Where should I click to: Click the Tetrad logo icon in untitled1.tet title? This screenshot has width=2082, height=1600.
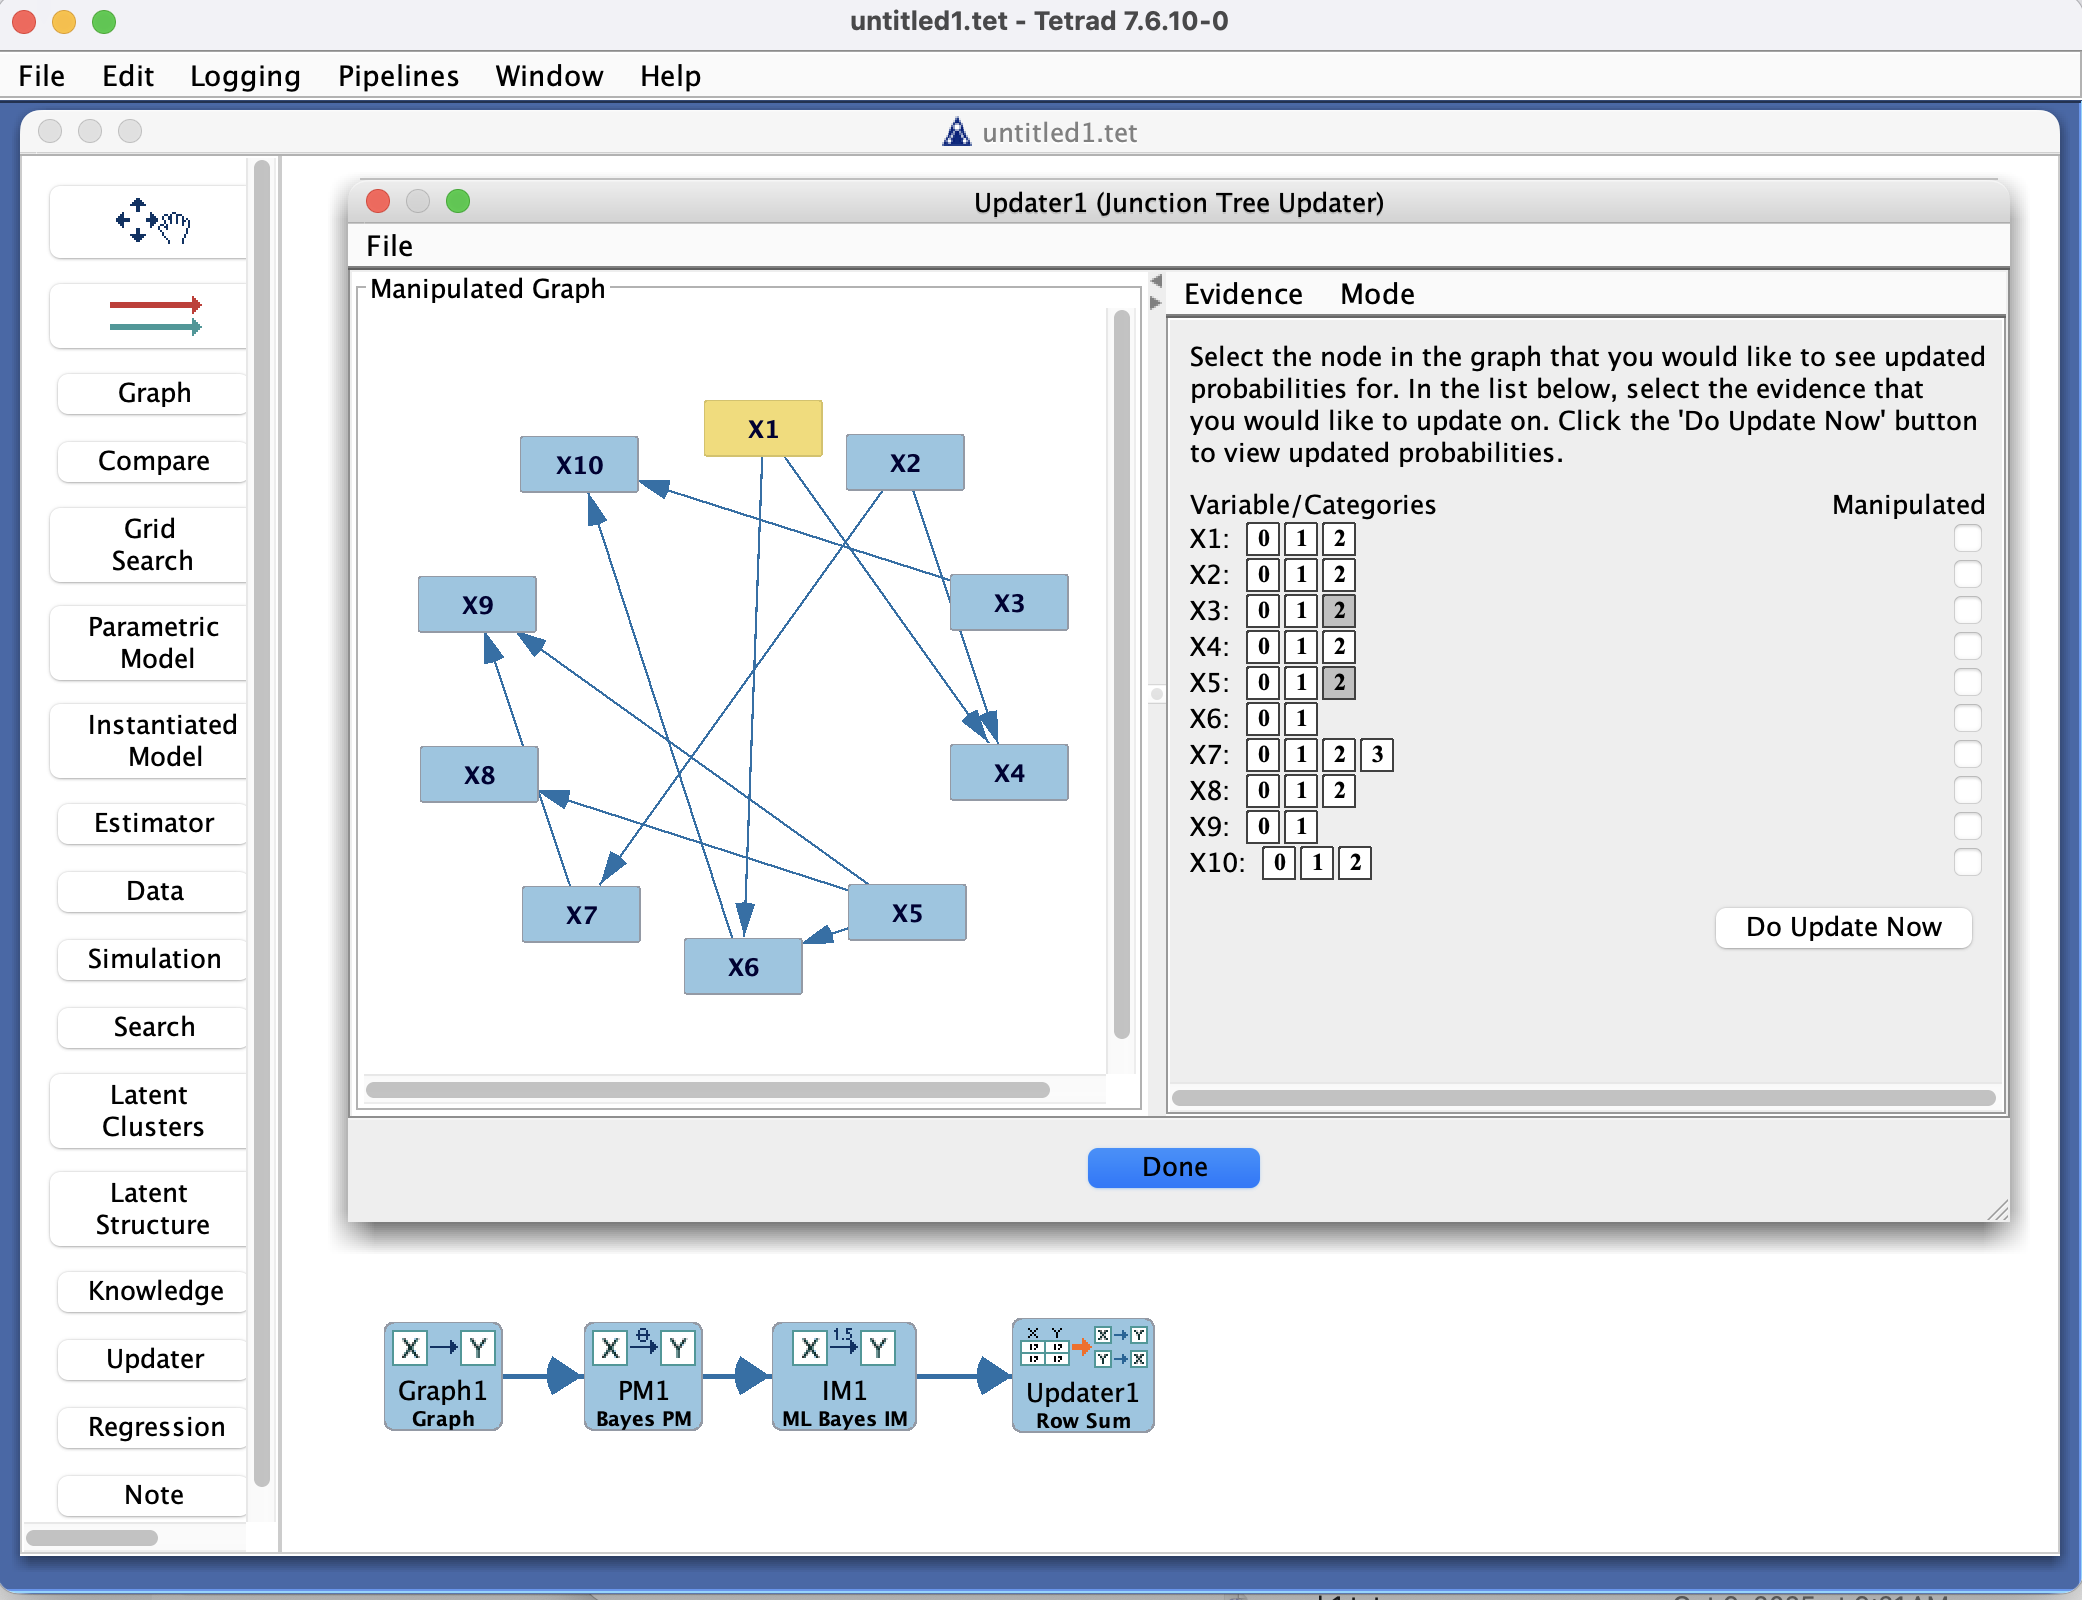(x=957, y=132)
